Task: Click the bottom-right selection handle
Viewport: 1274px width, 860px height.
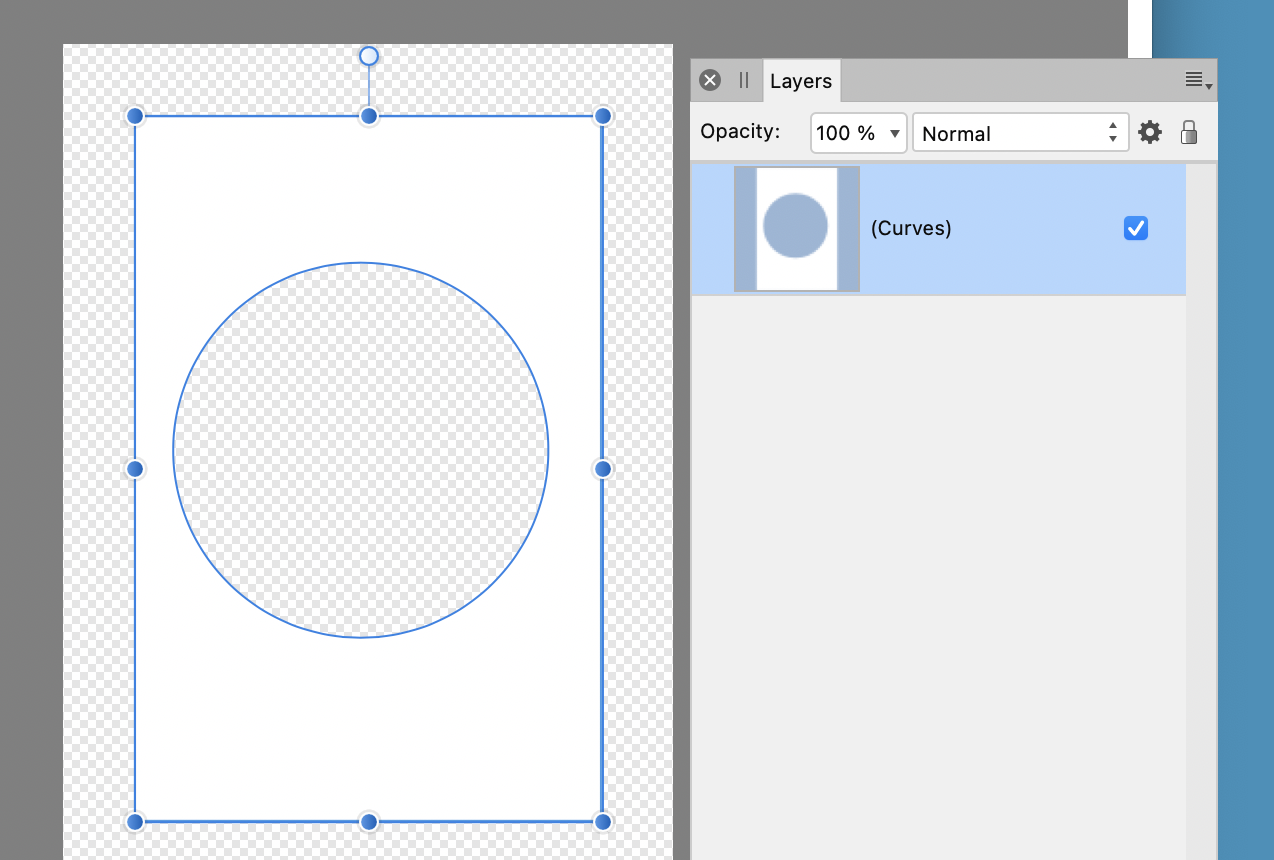Action: [x=603, y=822]
